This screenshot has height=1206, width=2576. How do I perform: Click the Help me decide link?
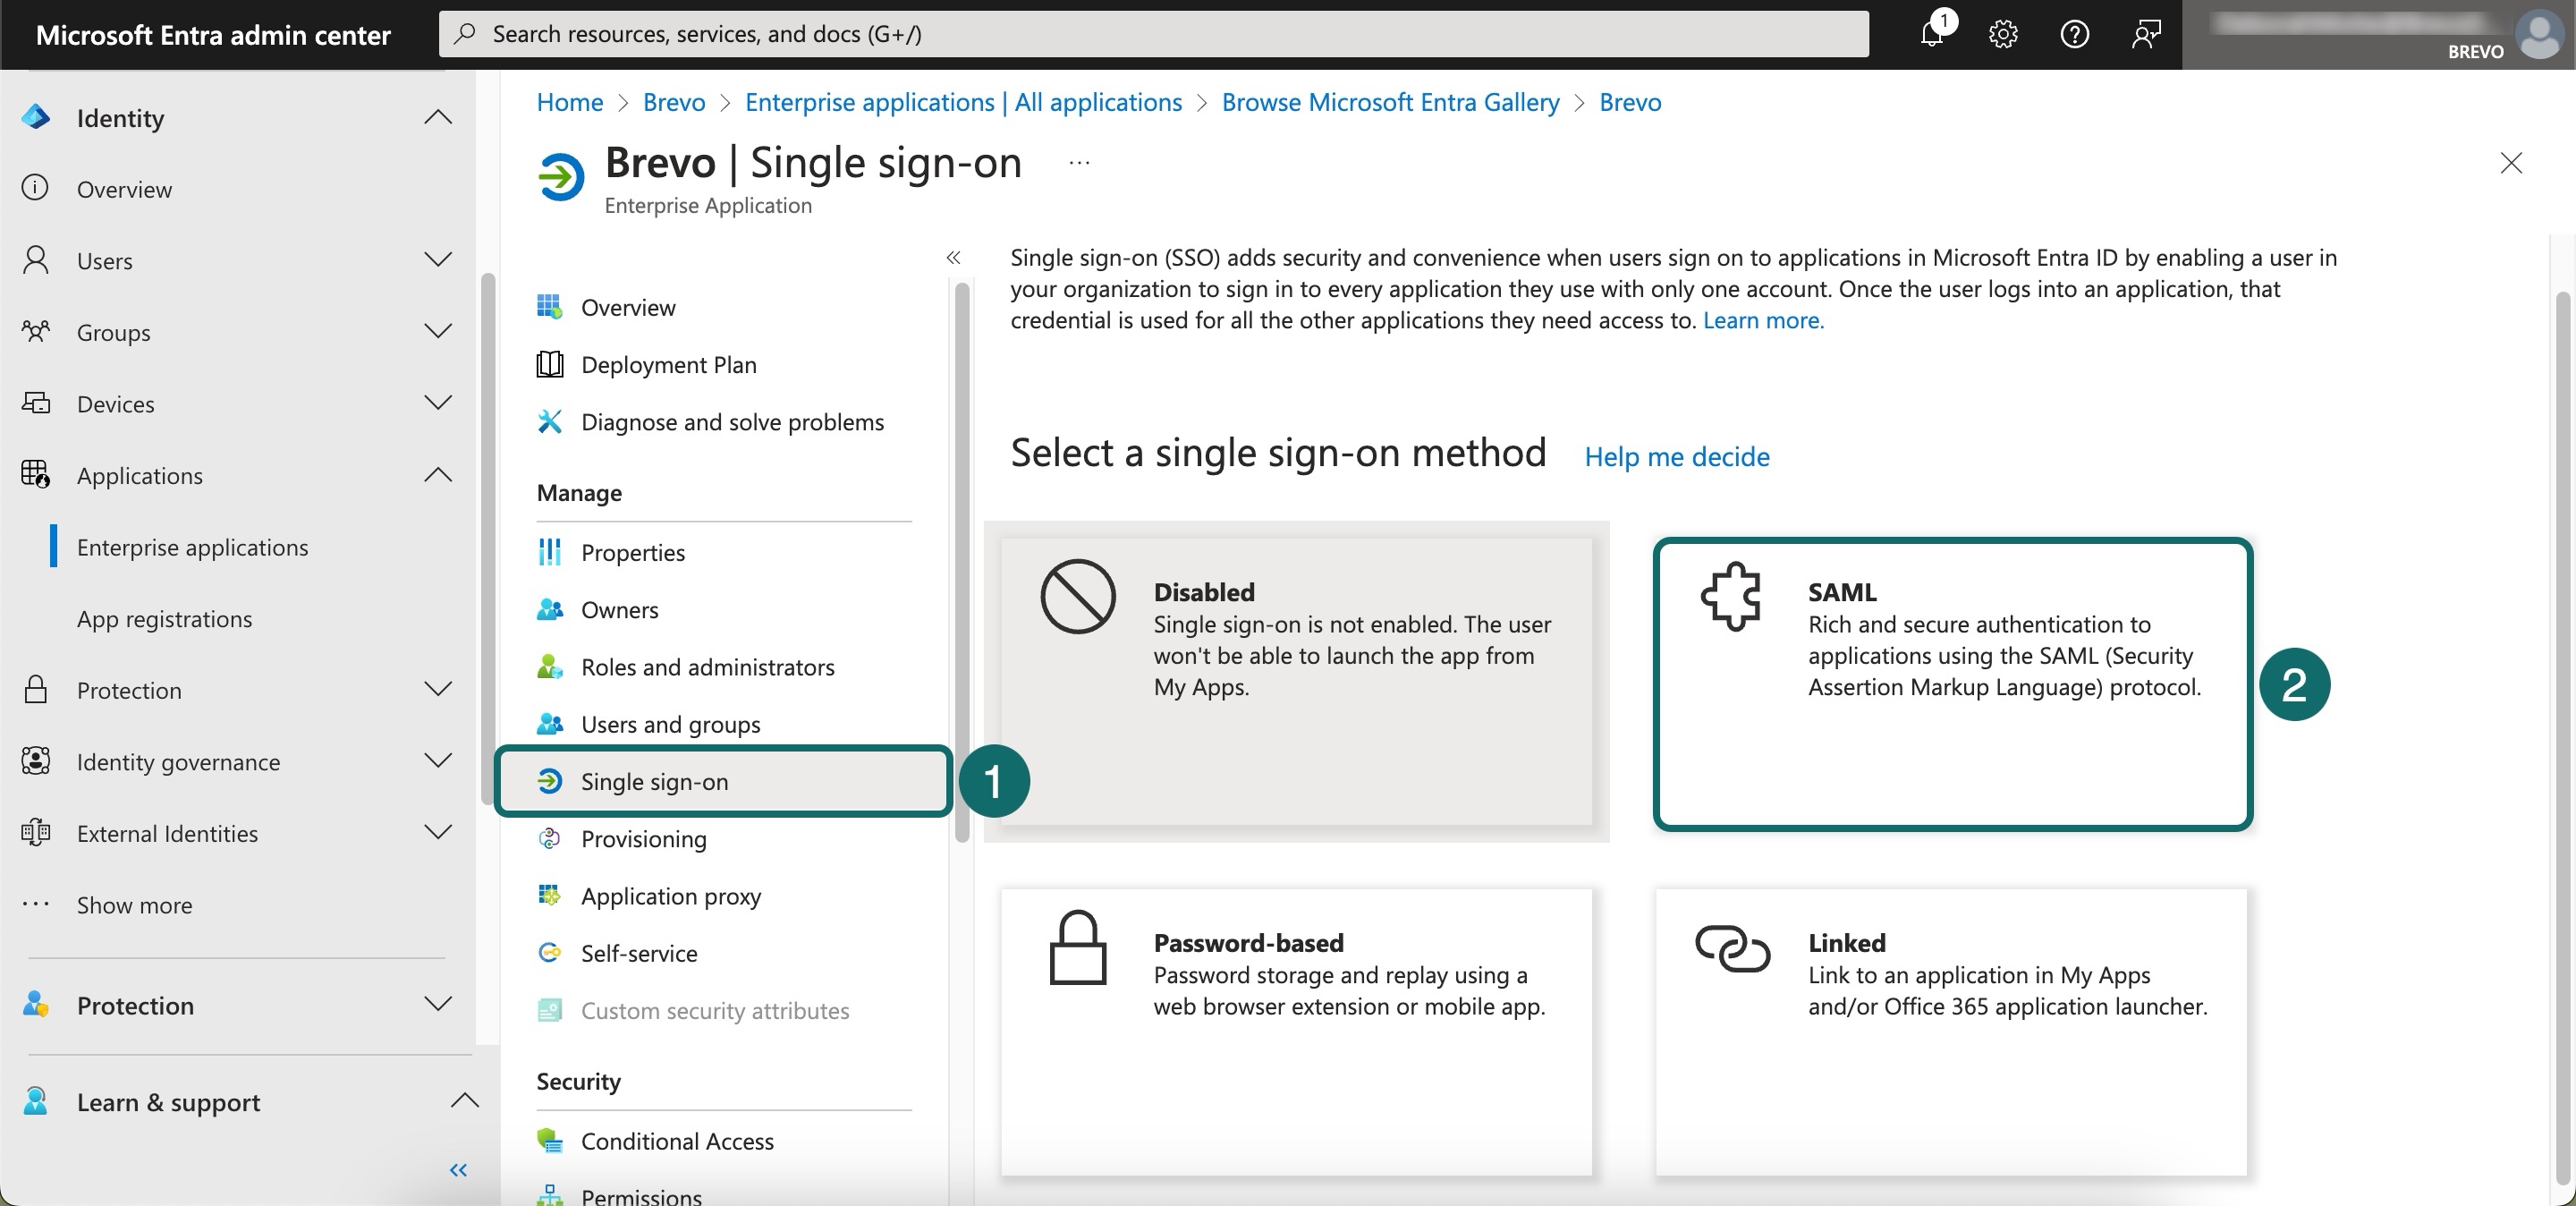point(1676,457)
